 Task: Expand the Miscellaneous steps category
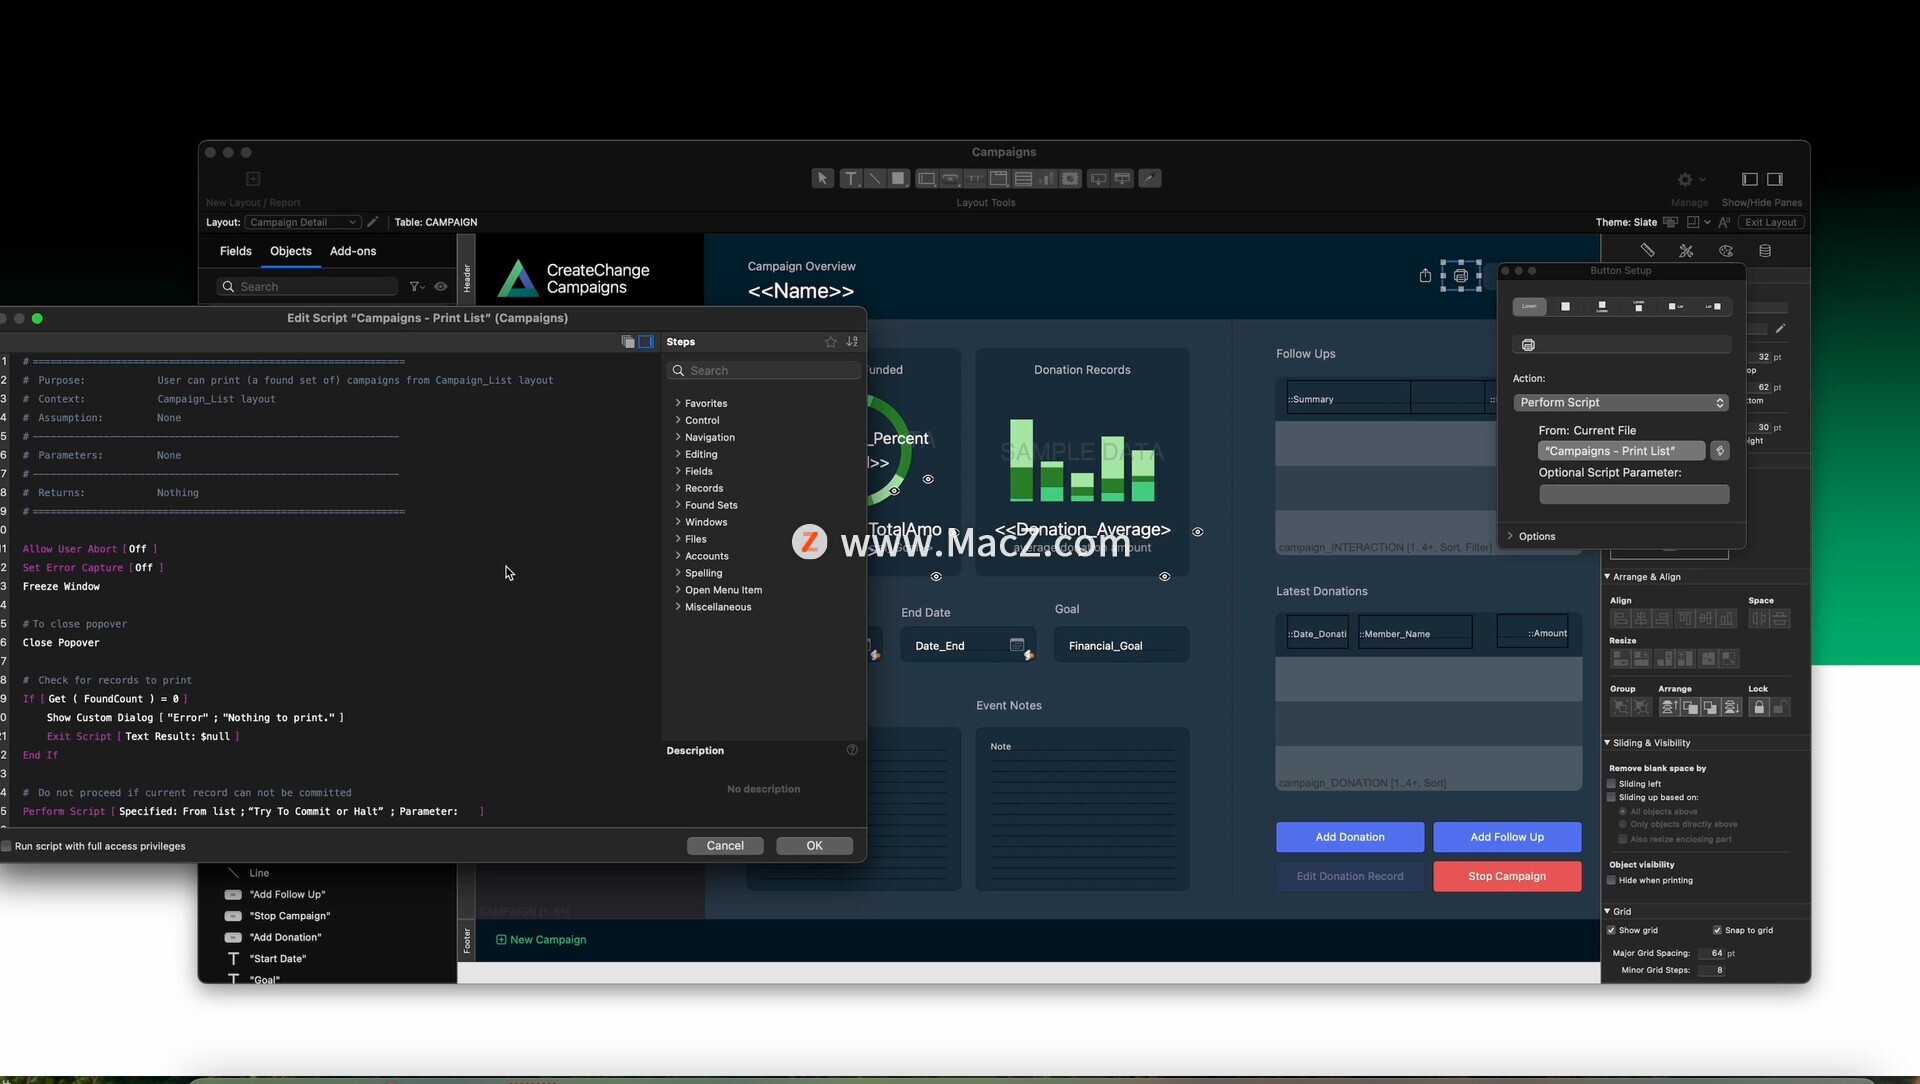coord(678,607)
